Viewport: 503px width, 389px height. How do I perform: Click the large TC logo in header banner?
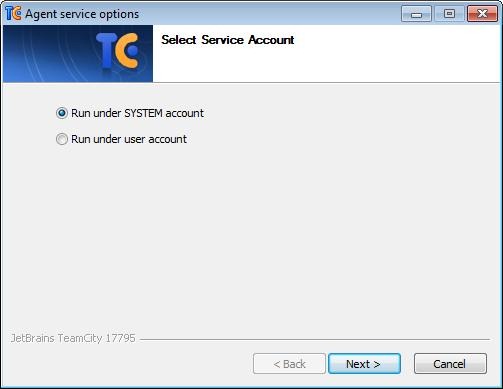pos(117,51)
